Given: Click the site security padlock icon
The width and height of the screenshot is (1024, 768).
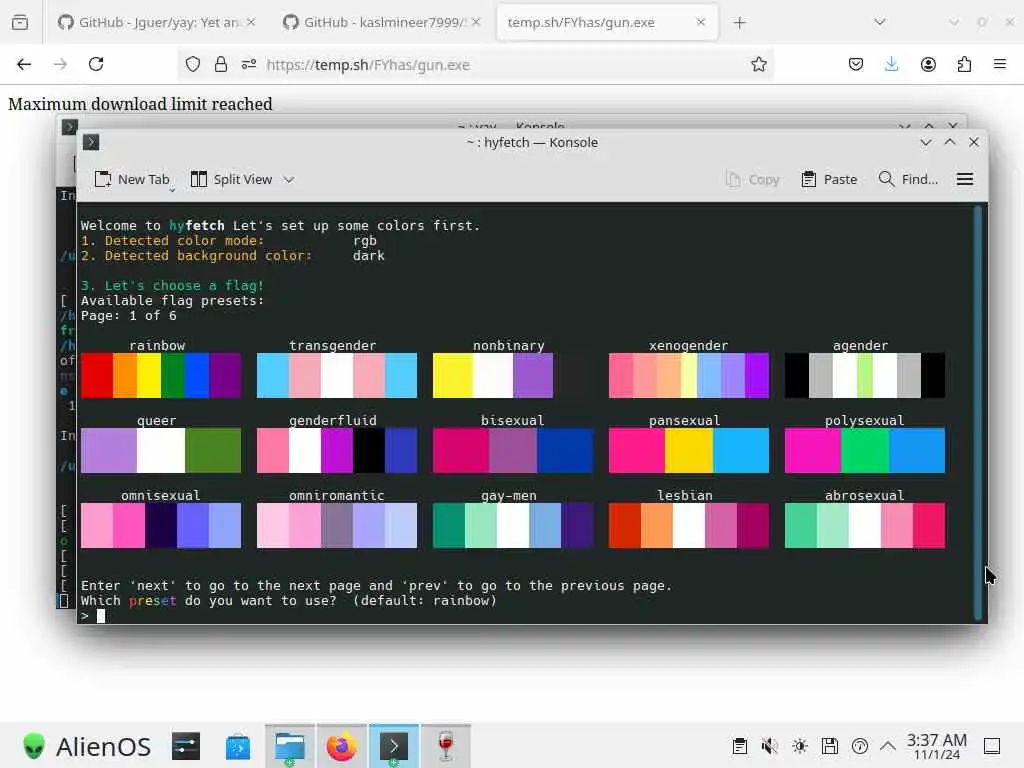Looking at the screenshot, I should (221, 64).
